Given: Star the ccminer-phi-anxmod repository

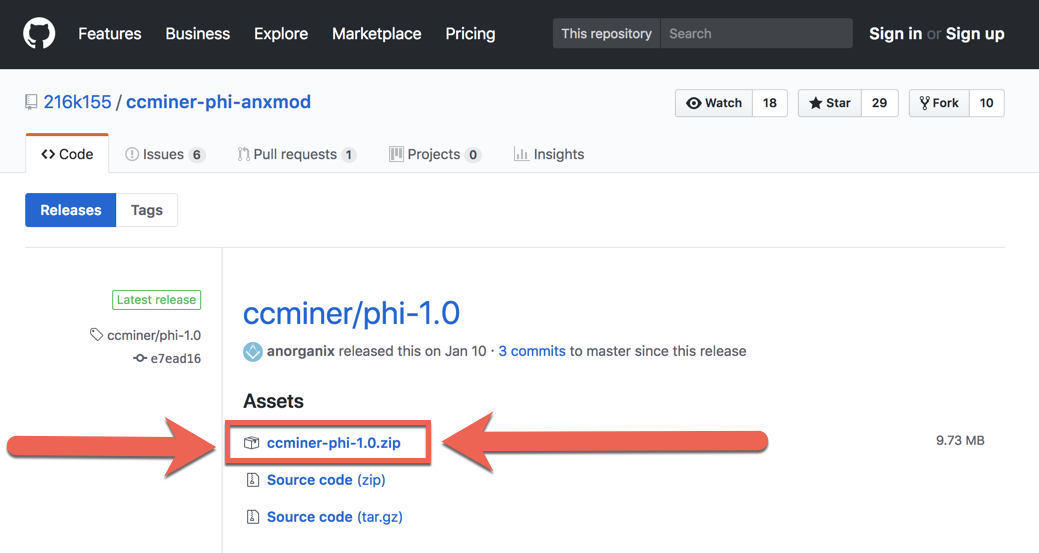Looking at the screenshot, I should tap(830, 103).
